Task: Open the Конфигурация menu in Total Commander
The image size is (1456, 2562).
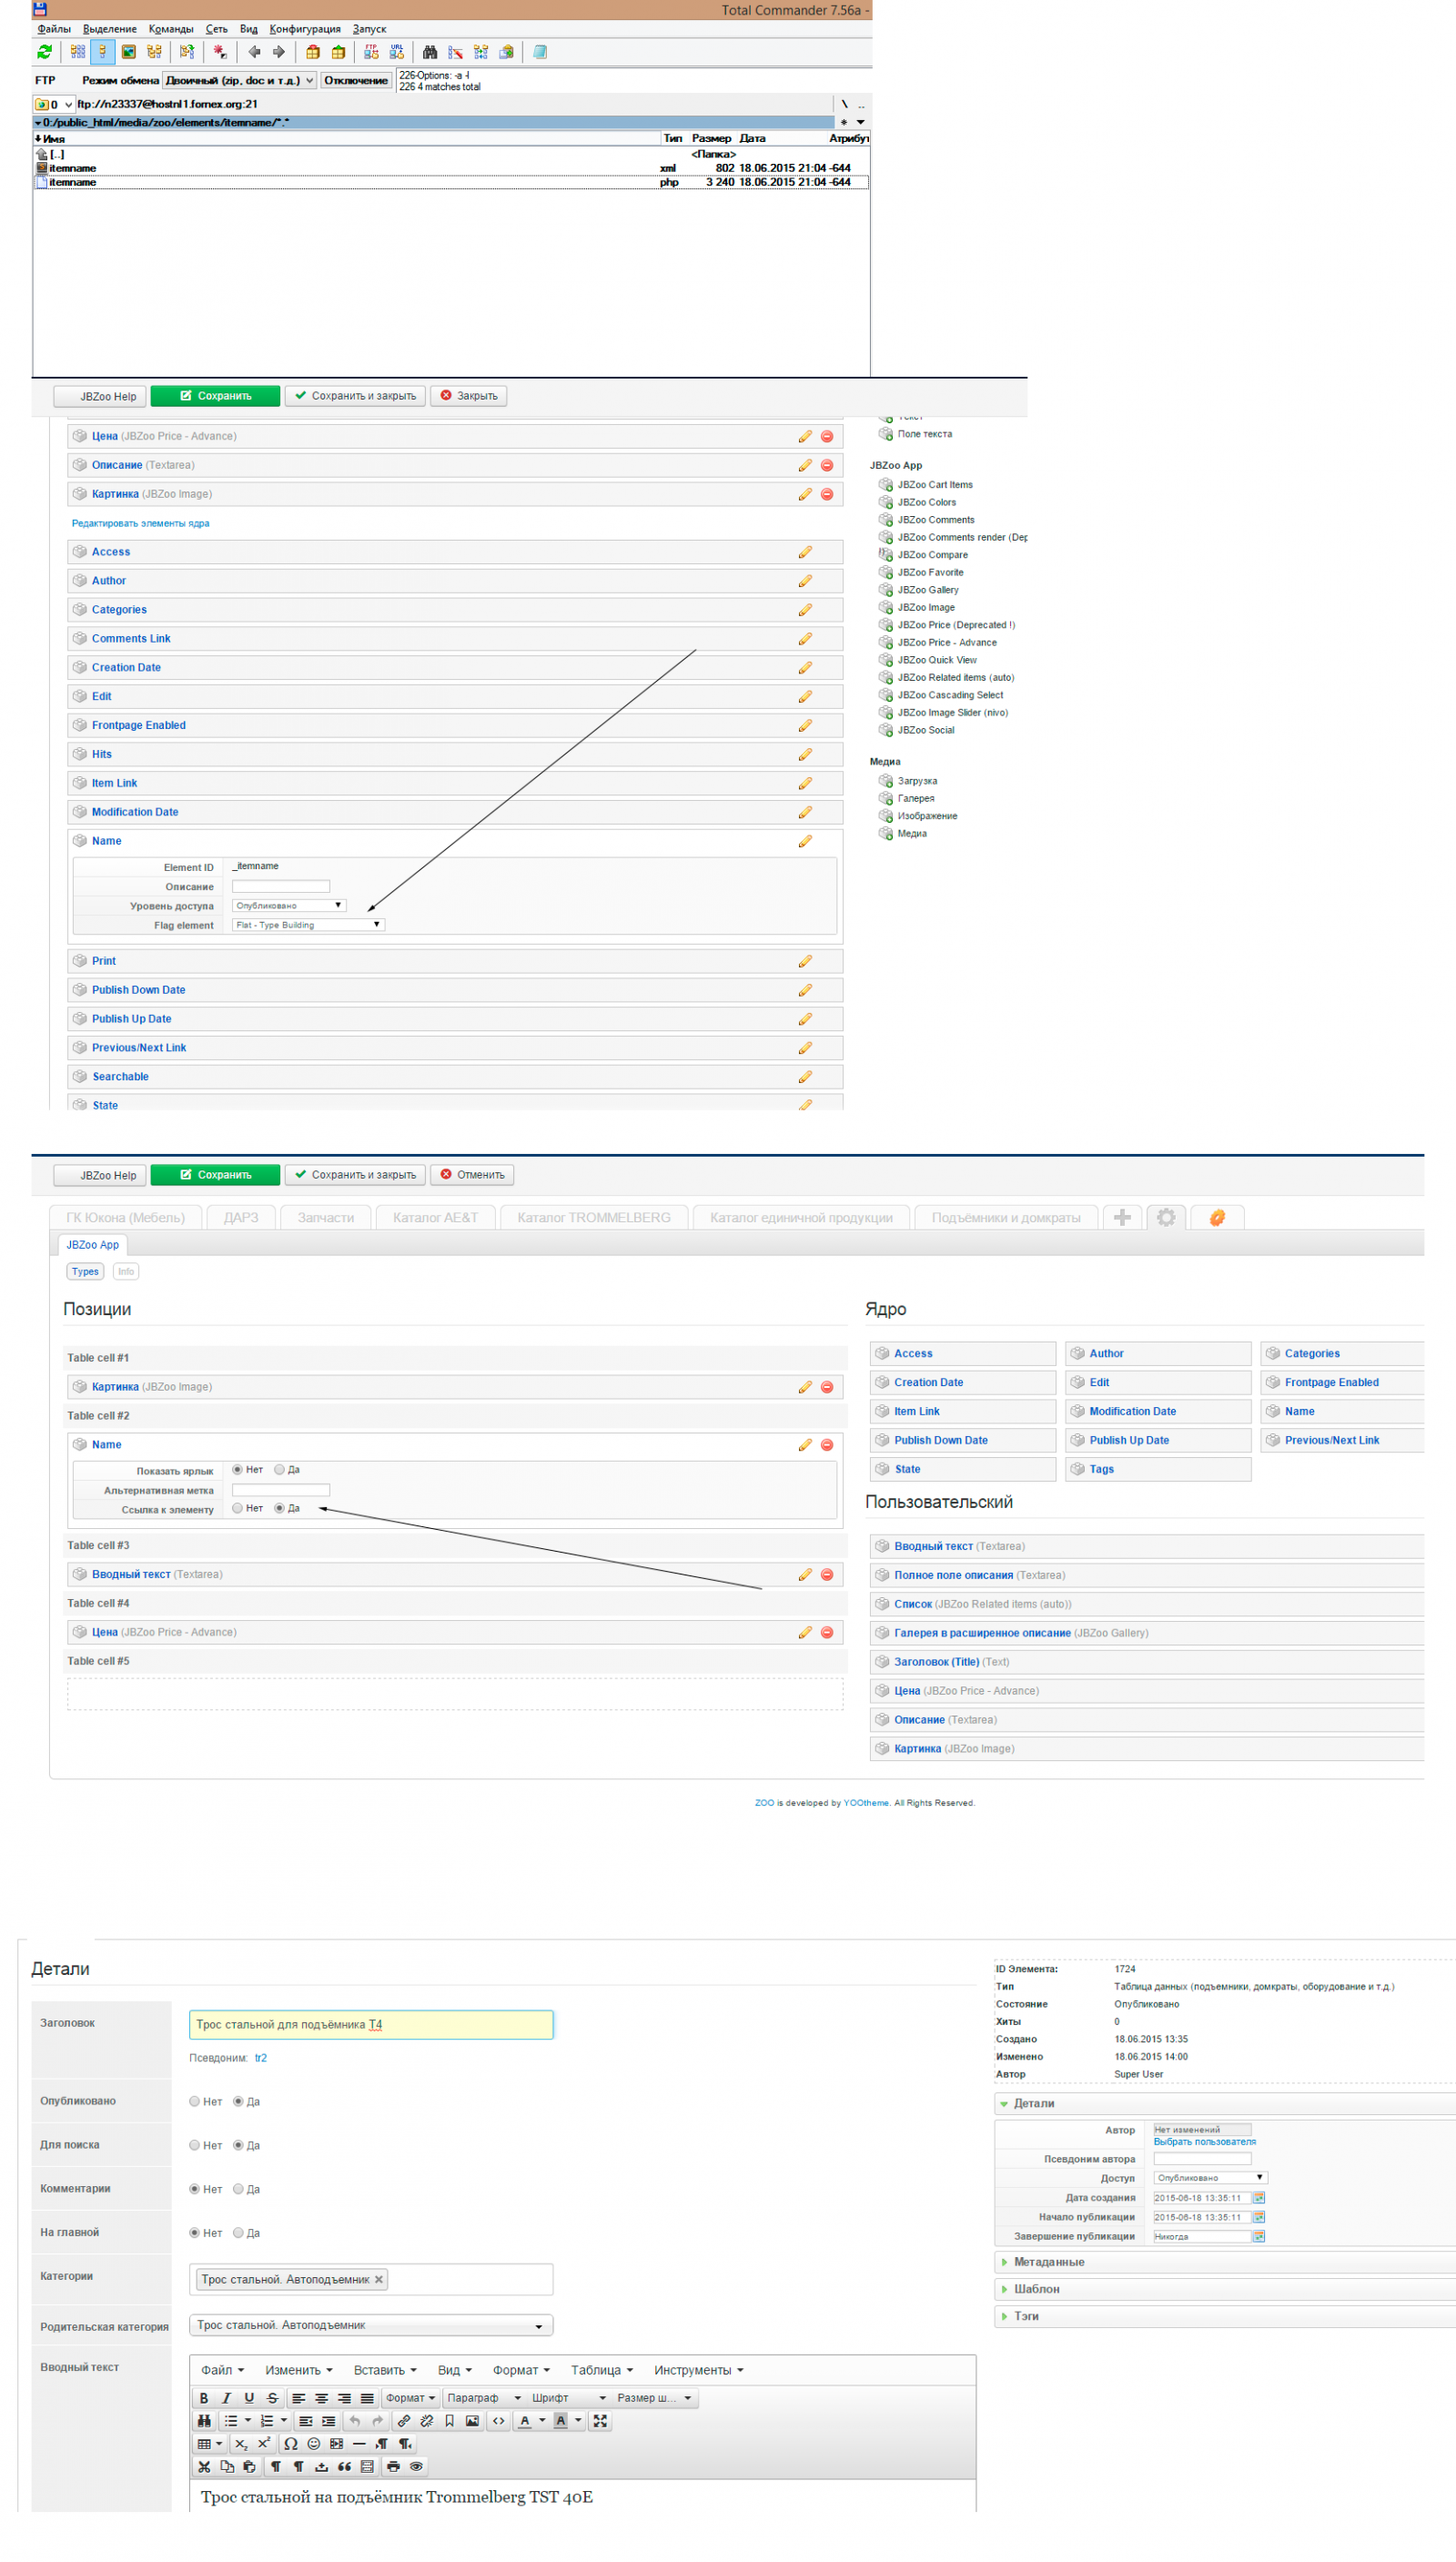Action: 305,29
